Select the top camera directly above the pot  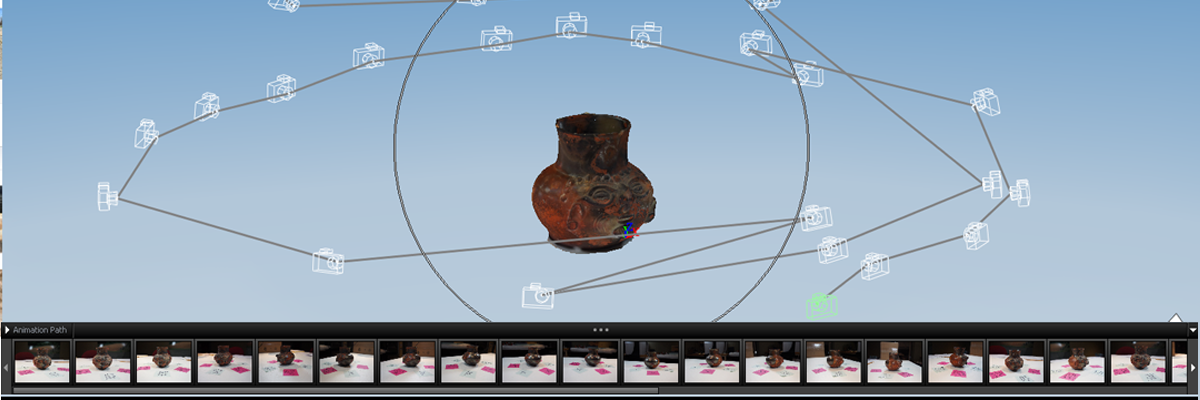(x=571, y=26)
